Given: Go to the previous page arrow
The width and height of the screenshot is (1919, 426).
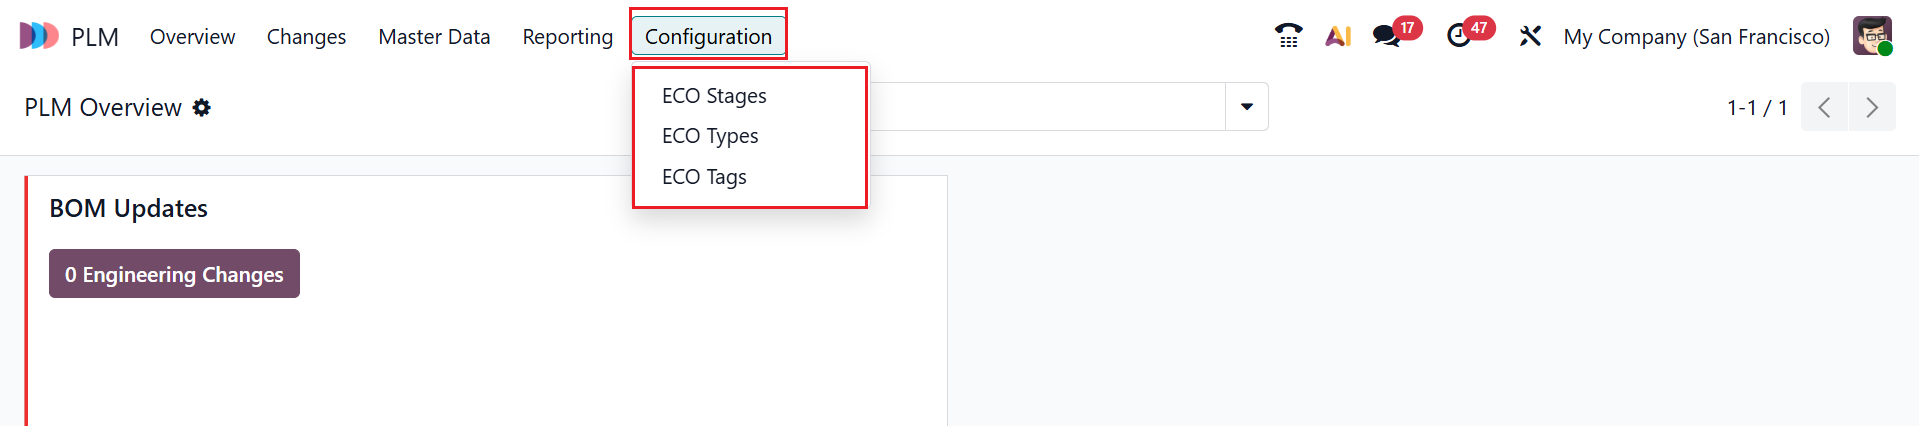Looking at the screenshot, I should [1824, 107].
